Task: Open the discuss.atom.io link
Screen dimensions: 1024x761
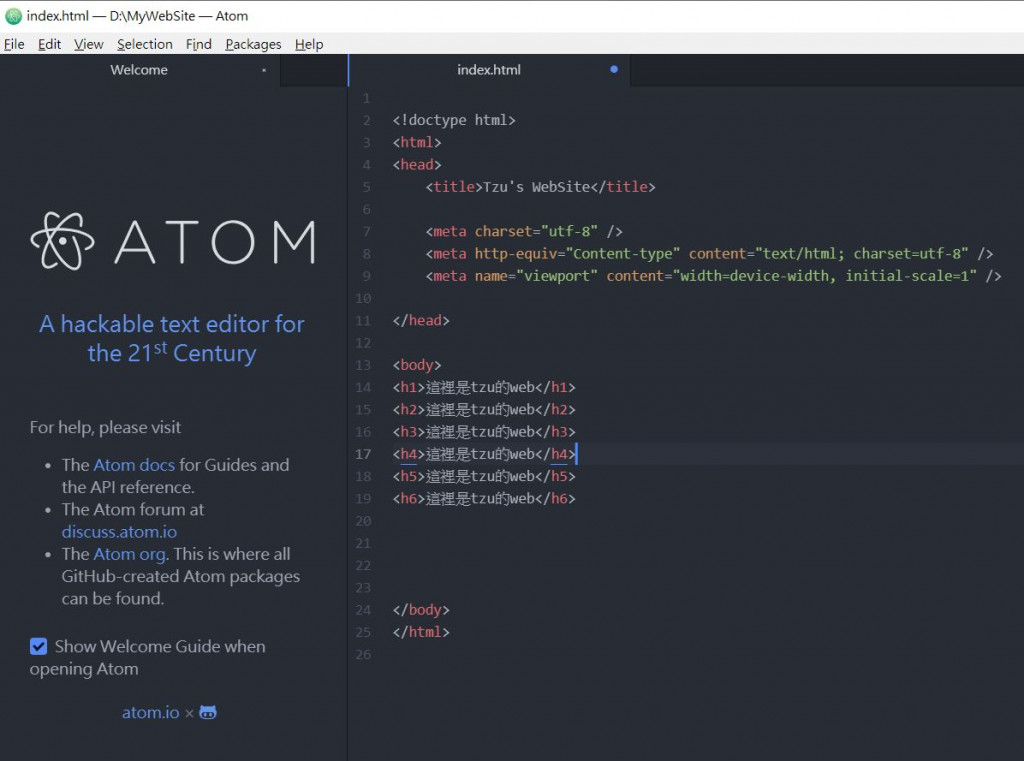Action: click(x=120, y=532)
